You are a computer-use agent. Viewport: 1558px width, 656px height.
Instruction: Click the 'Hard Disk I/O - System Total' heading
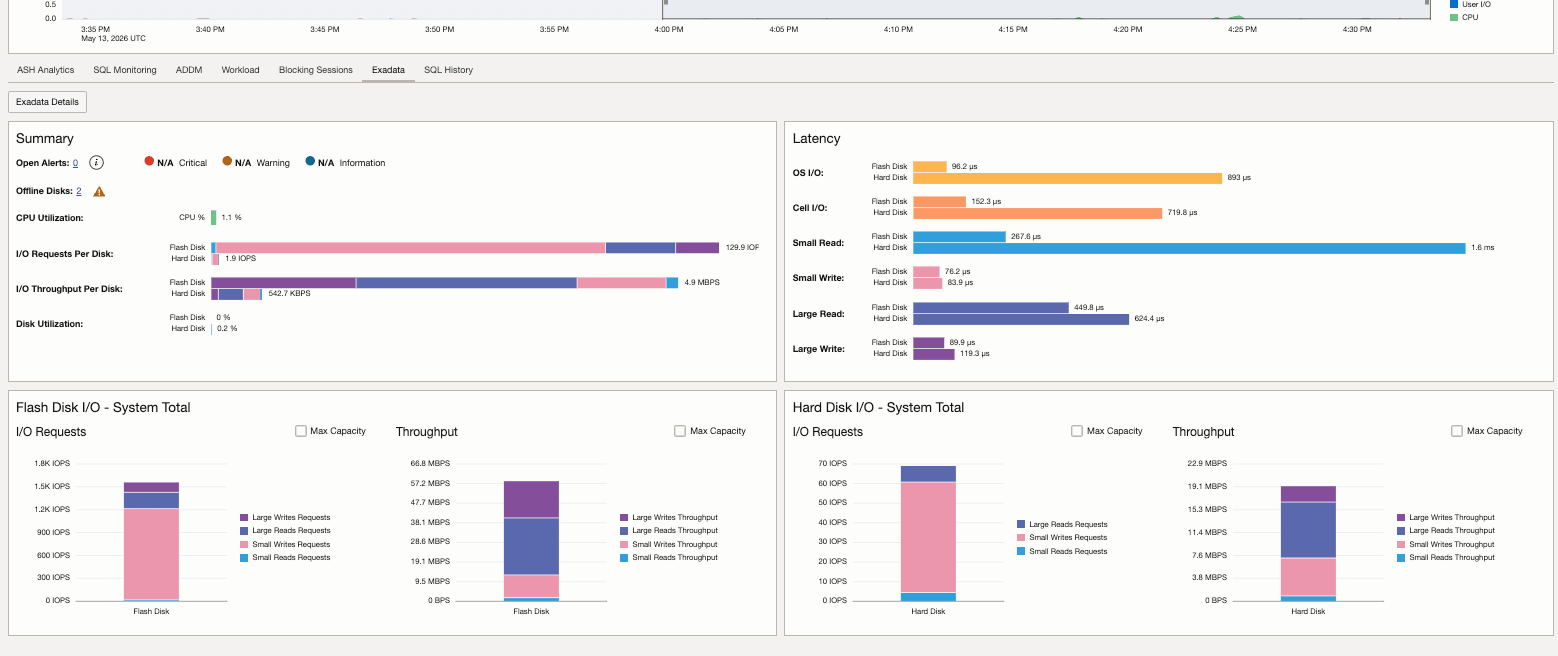pos(878,407)
